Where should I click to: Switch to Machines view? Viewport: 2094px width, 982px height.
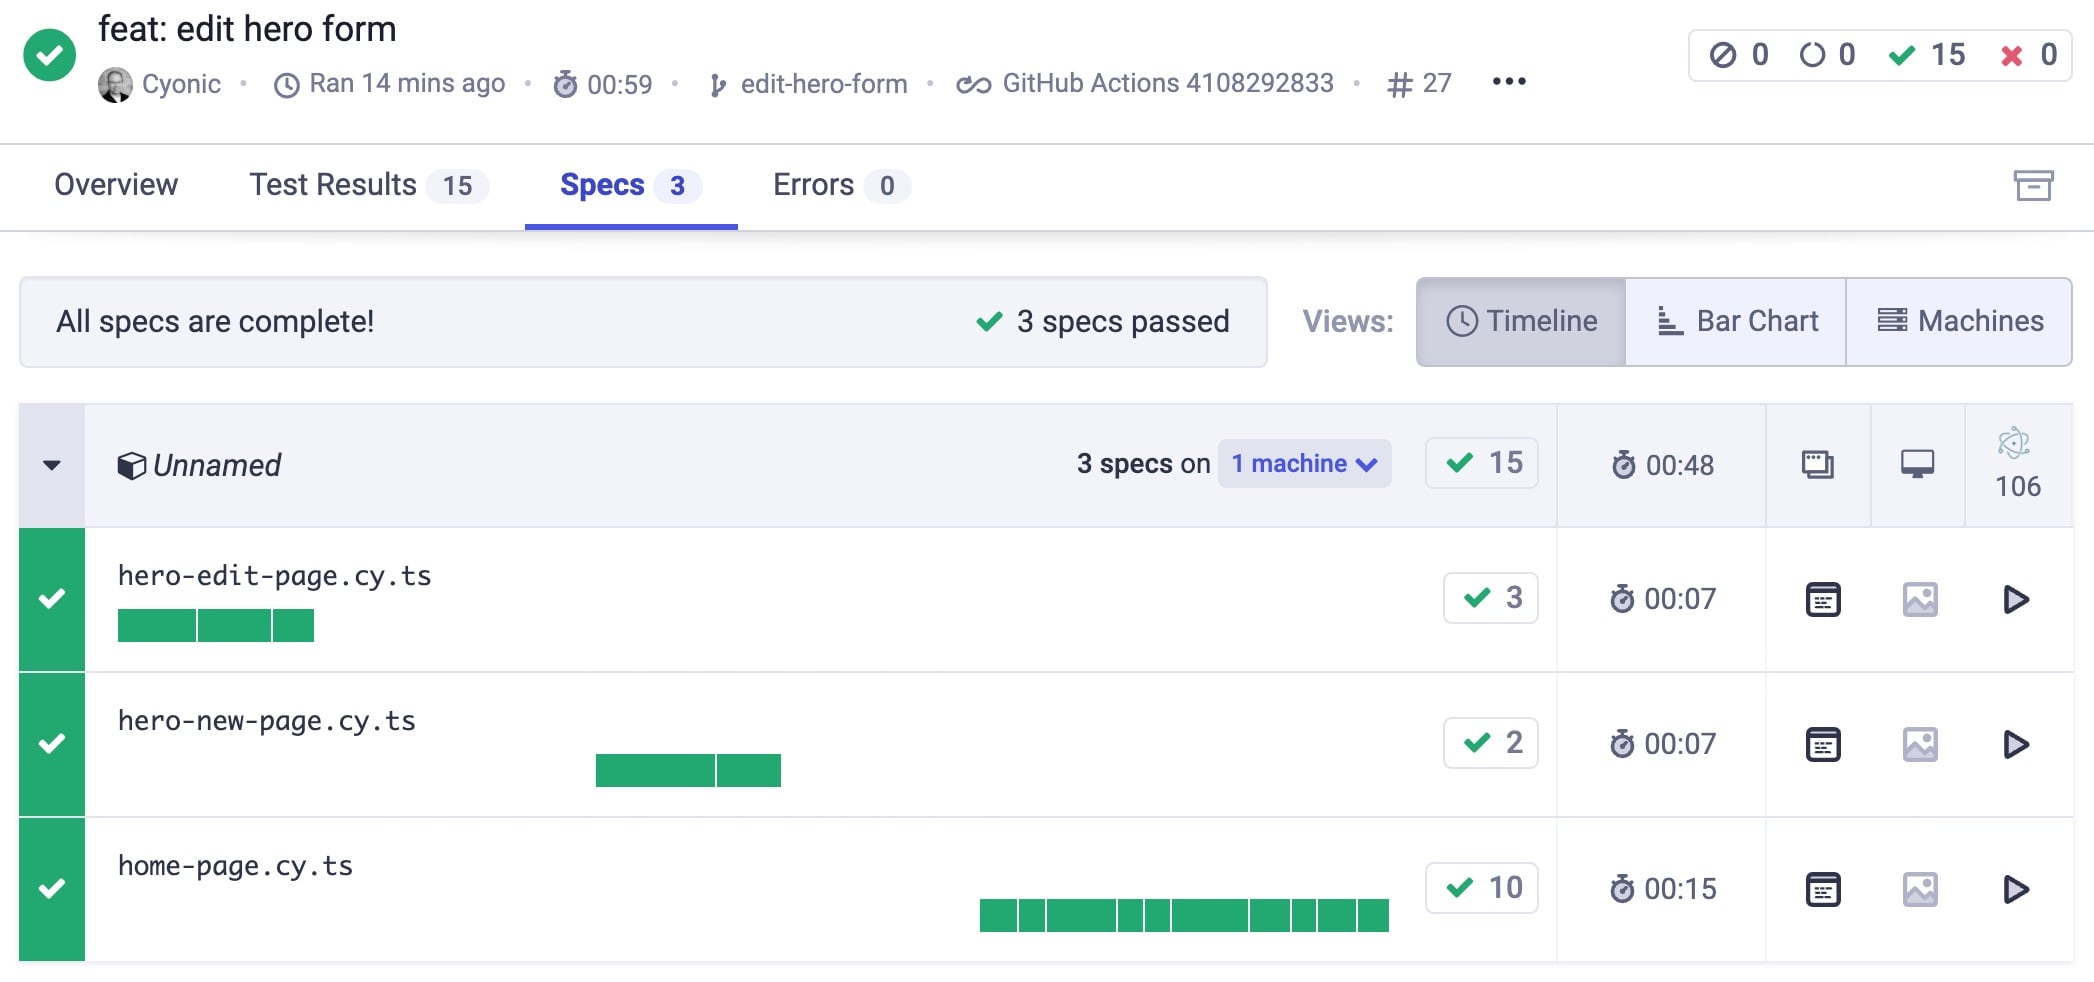(x=1959, y=321)
